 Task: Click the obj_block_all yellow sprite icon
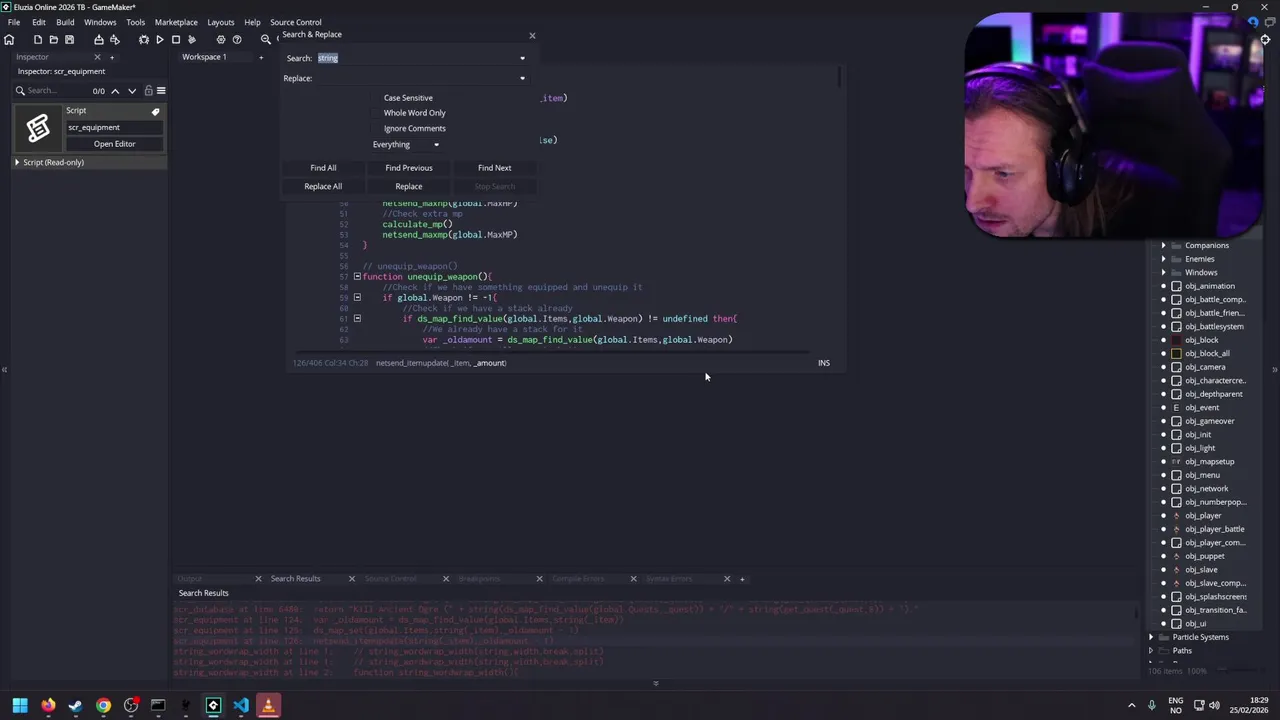coord(1176,353)
